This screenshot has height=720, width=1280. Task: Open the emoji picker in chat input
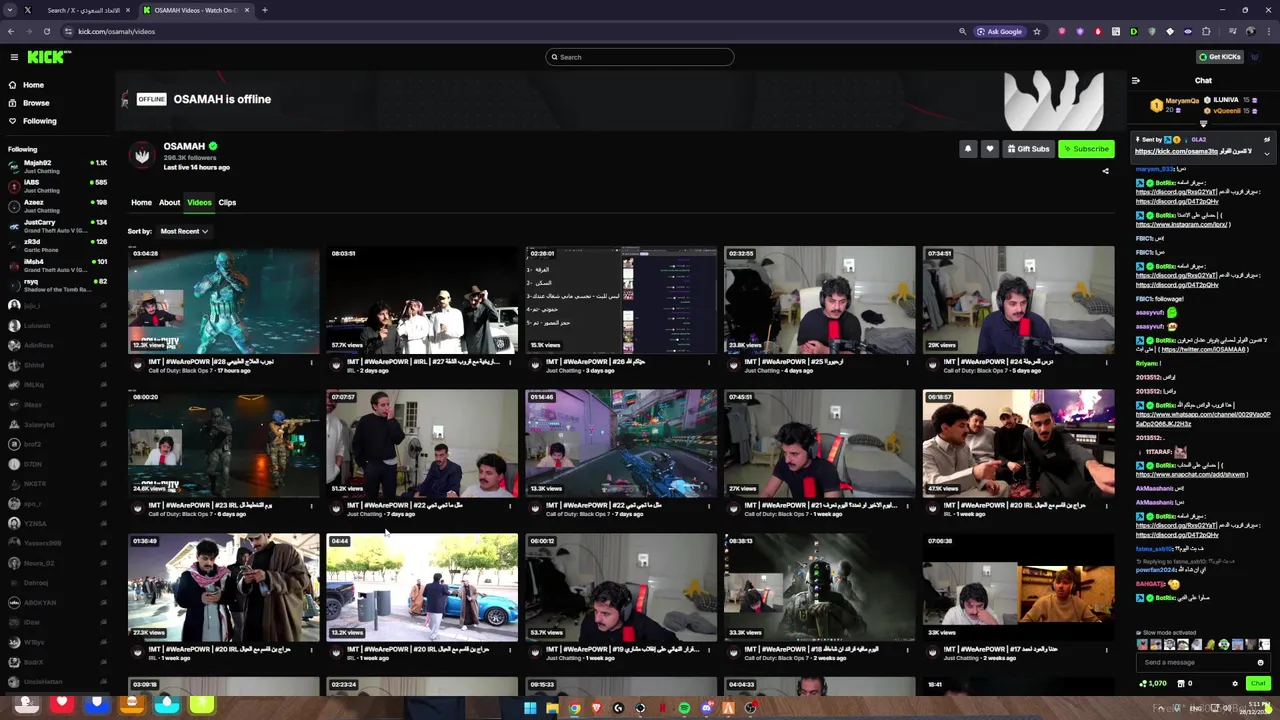click(1260, 662)
